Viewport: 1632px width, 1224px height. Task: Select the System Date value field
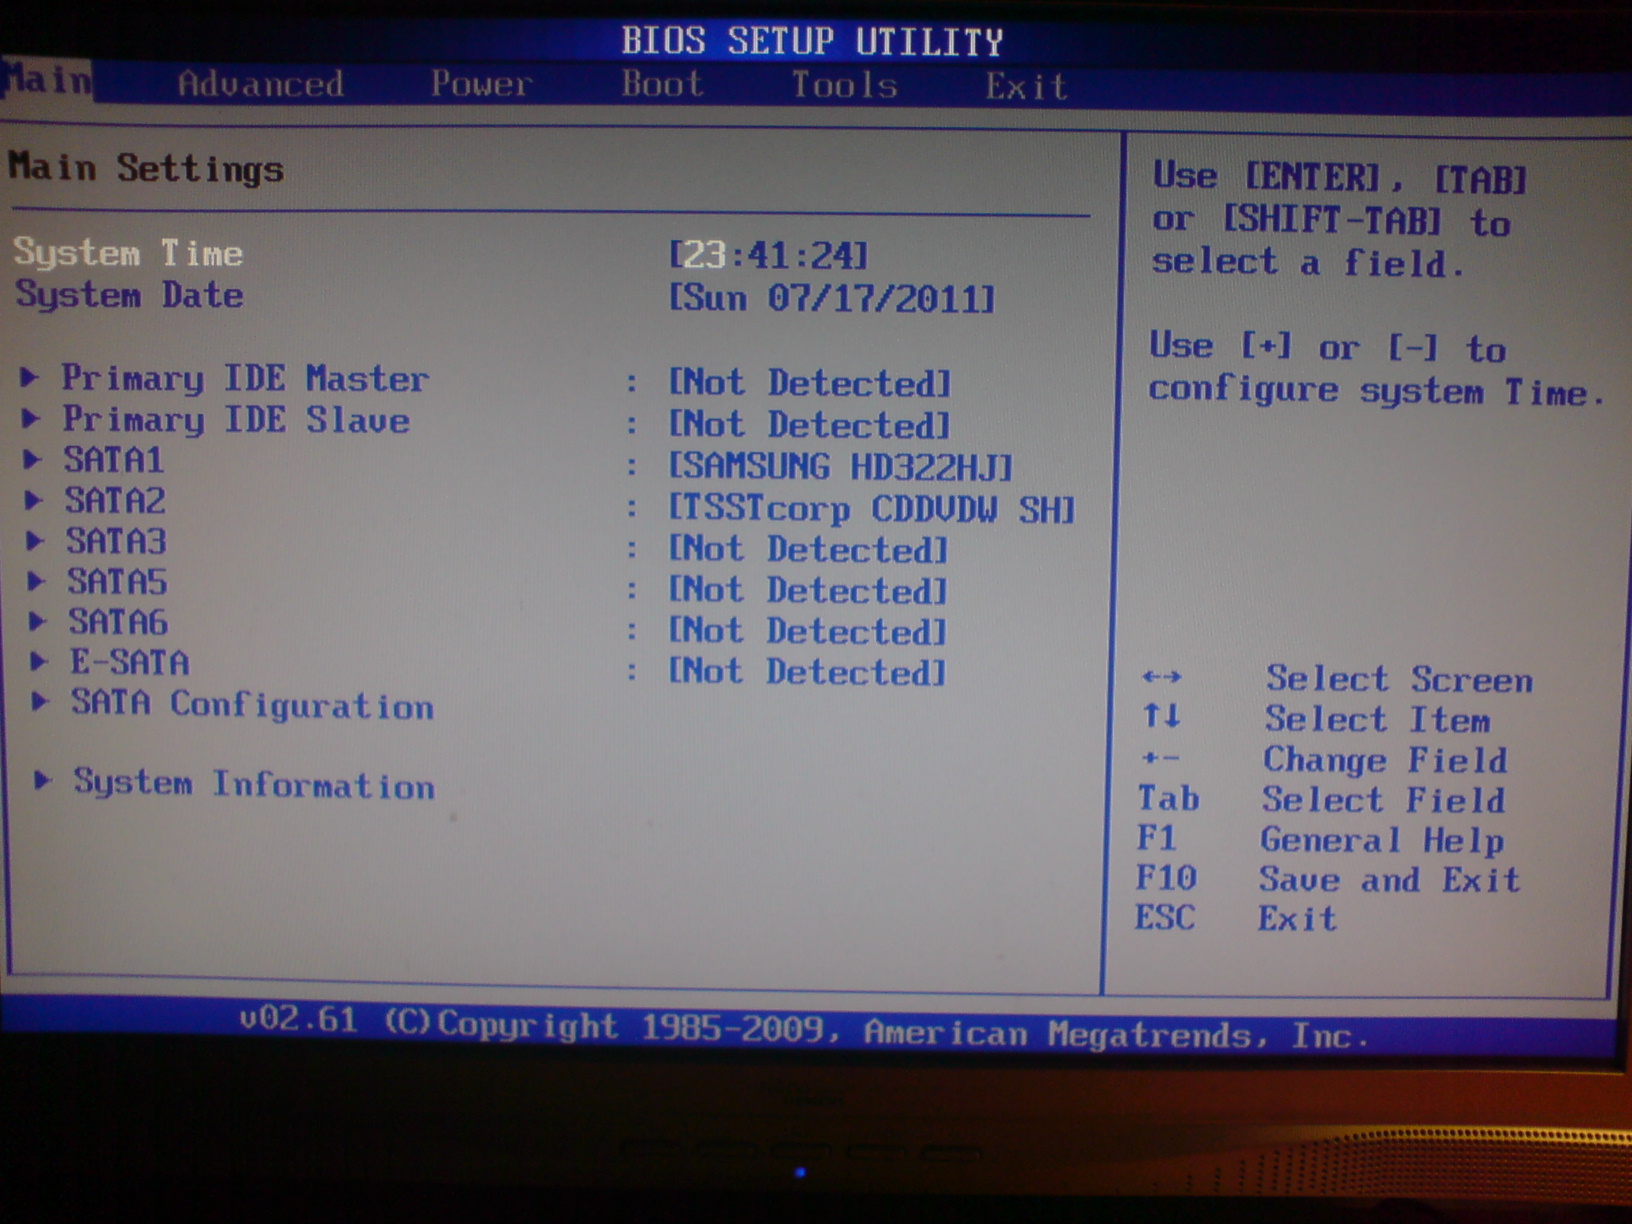[x=832, y=298]
